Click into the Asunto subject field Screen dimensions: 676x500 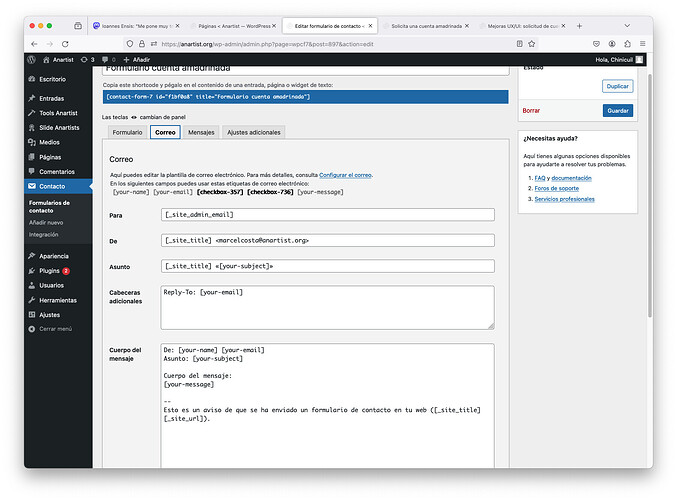tap(328, 266)
